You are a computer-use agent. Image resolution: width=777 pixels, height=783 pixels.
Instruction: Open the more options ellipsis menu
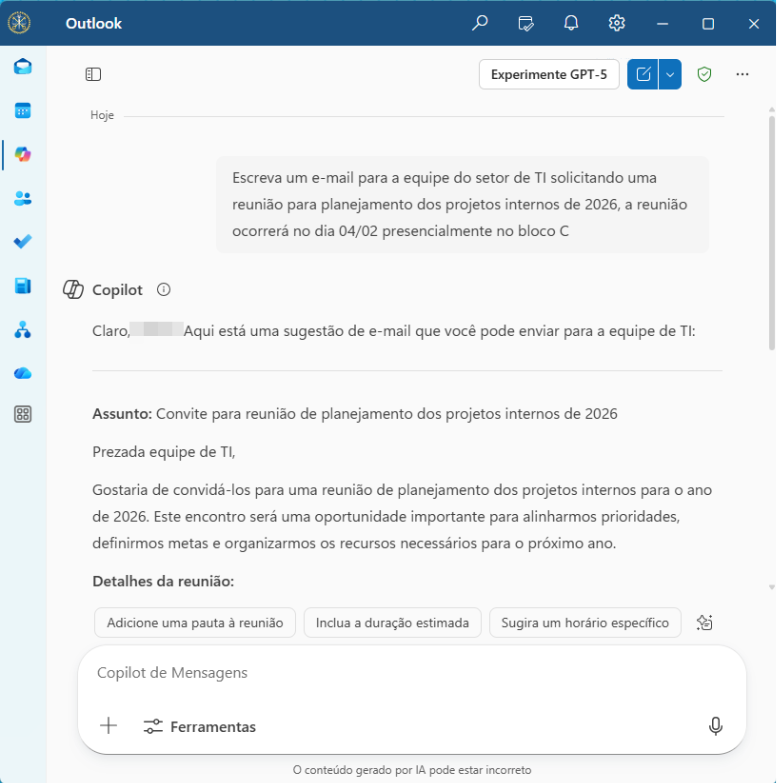742,74
